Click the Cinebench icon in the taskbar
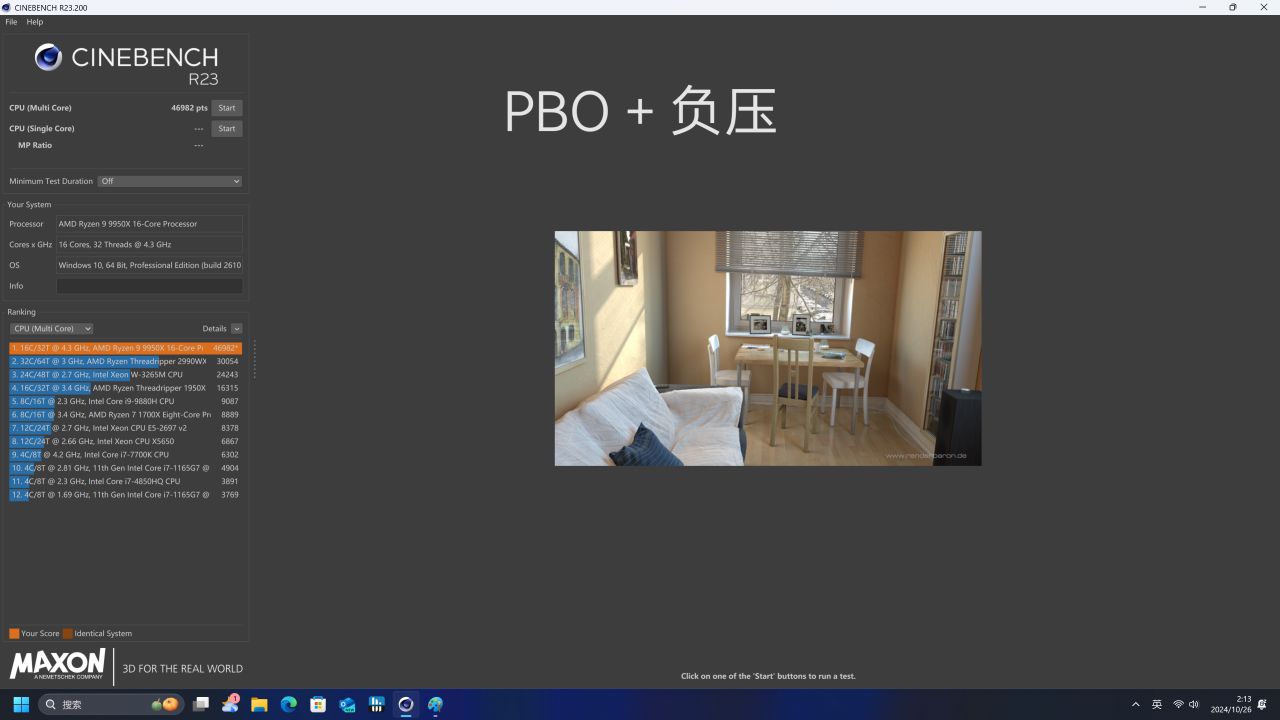This screenshot has width=1280, height=720. [406, 704]
